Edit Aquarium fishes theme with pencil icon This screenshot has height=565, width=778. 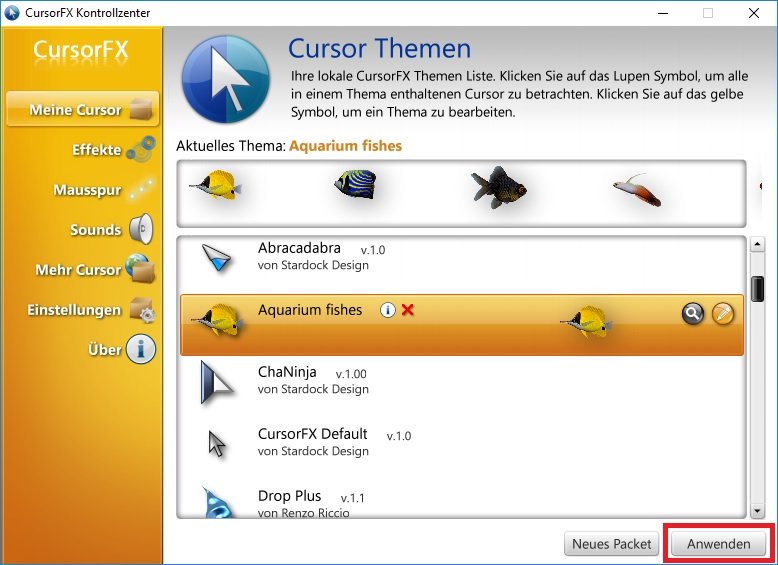coord(723,314)
